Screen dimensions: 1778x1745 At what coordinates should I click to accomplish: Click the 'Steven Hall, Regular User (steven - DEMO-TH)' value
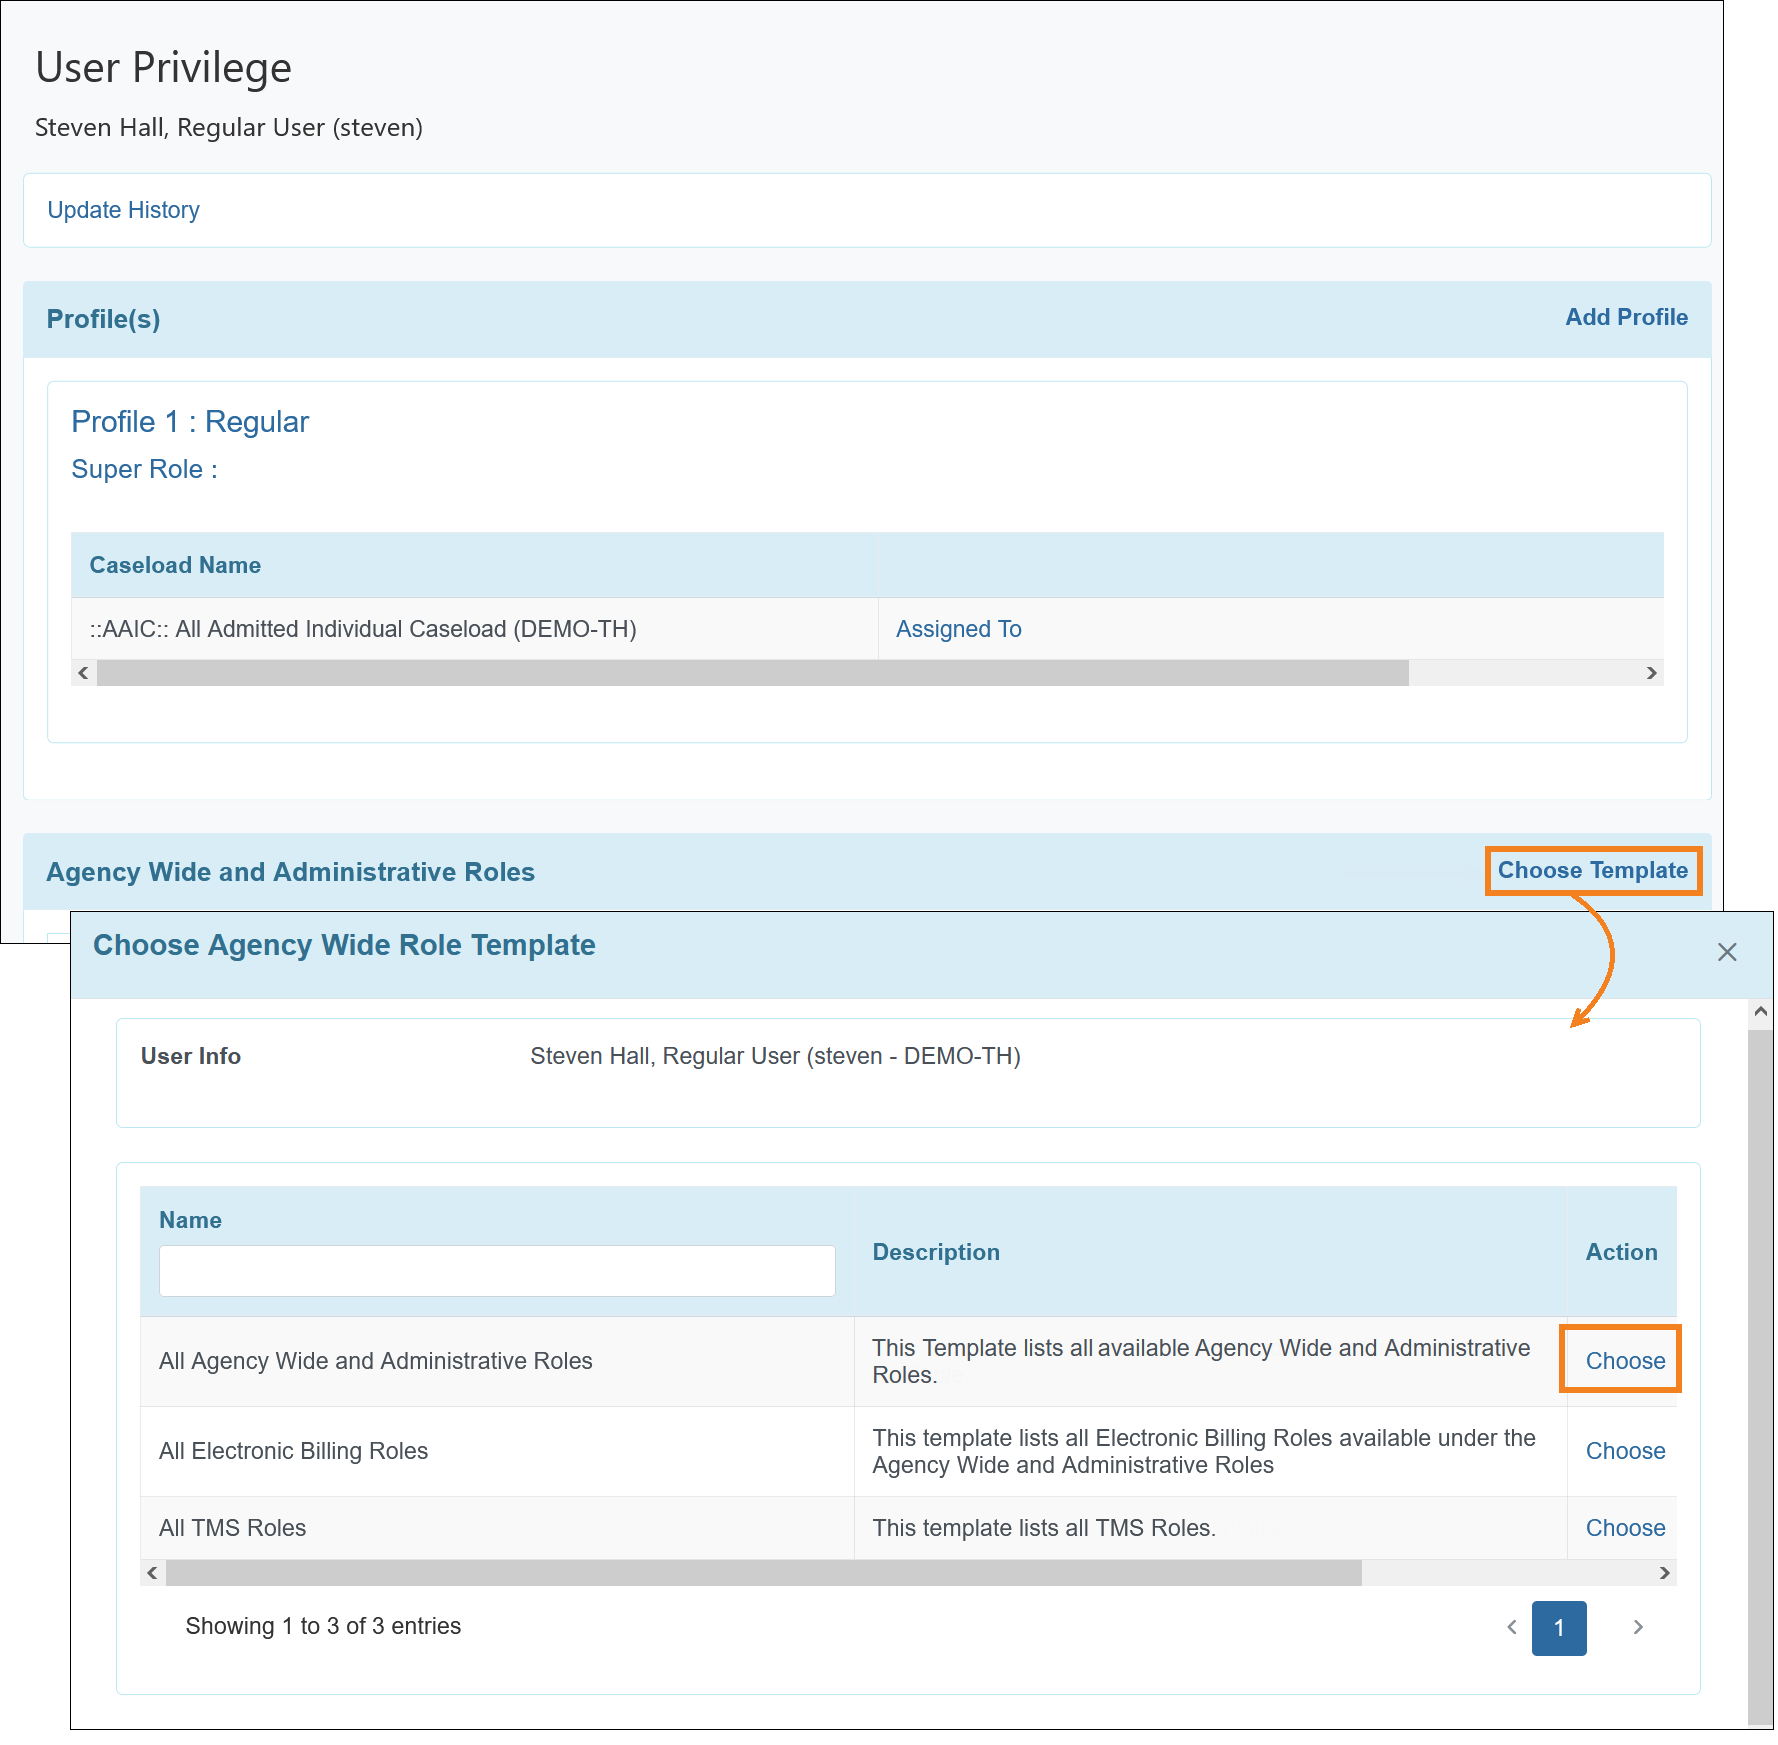[x=775, y=1056]
